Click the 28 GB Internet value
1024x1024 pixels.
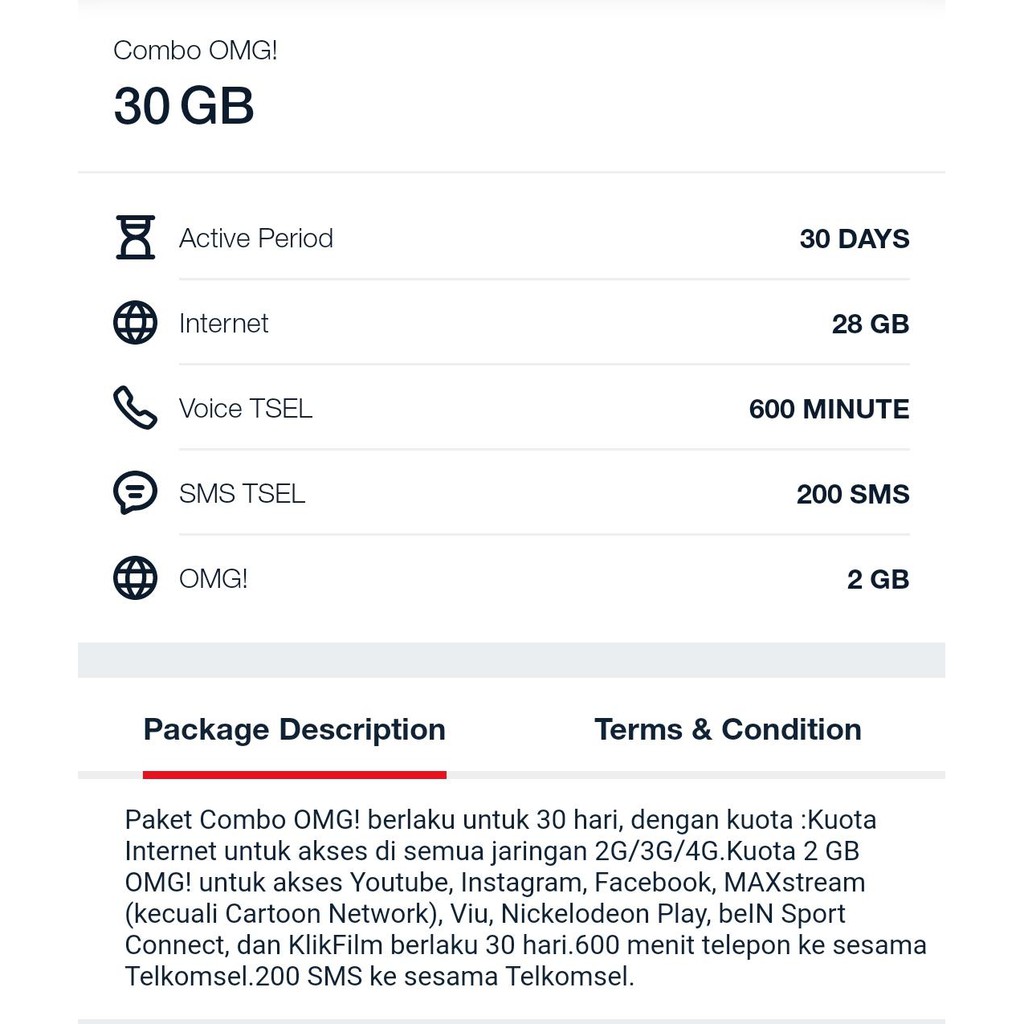click(870, 323)
